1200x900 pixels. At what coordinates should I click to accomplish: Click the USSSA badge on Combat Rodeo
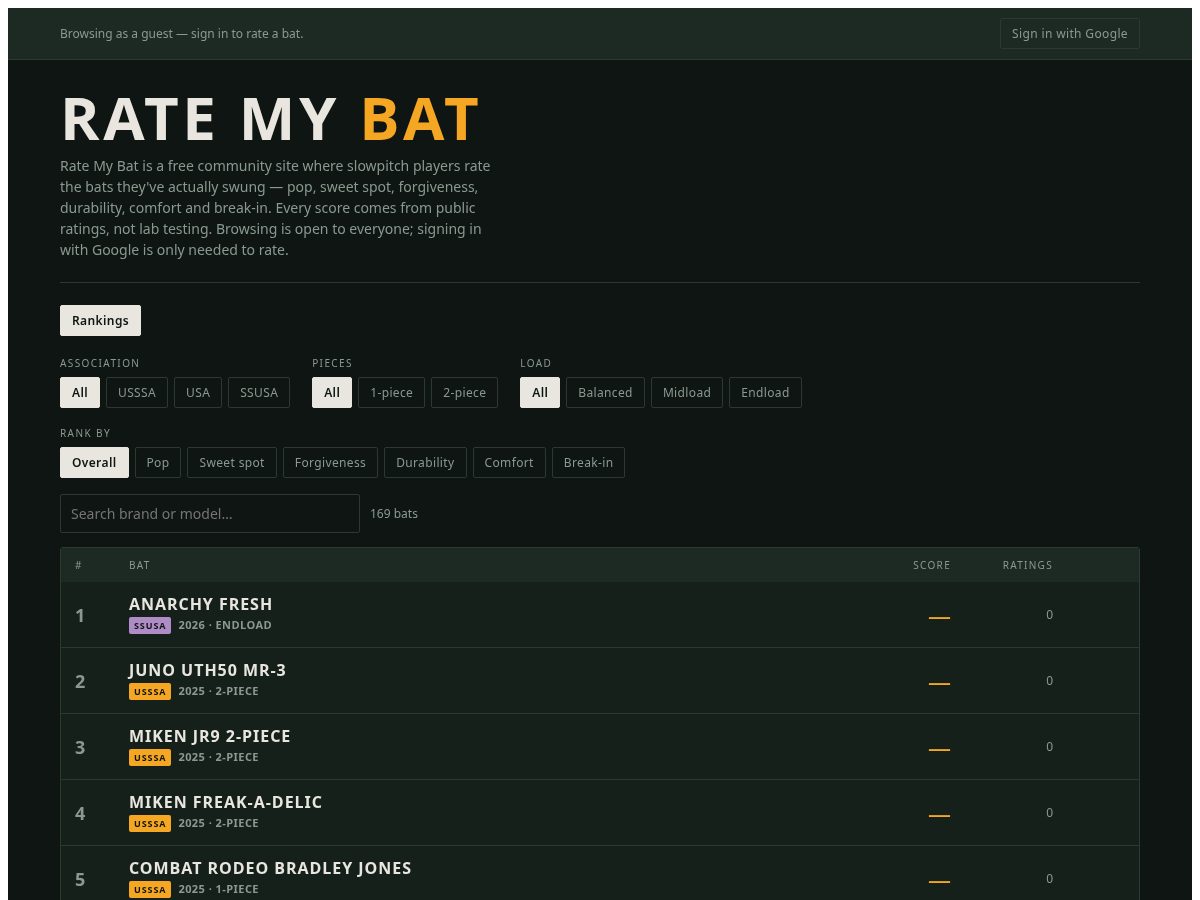(x=150, y=890)
